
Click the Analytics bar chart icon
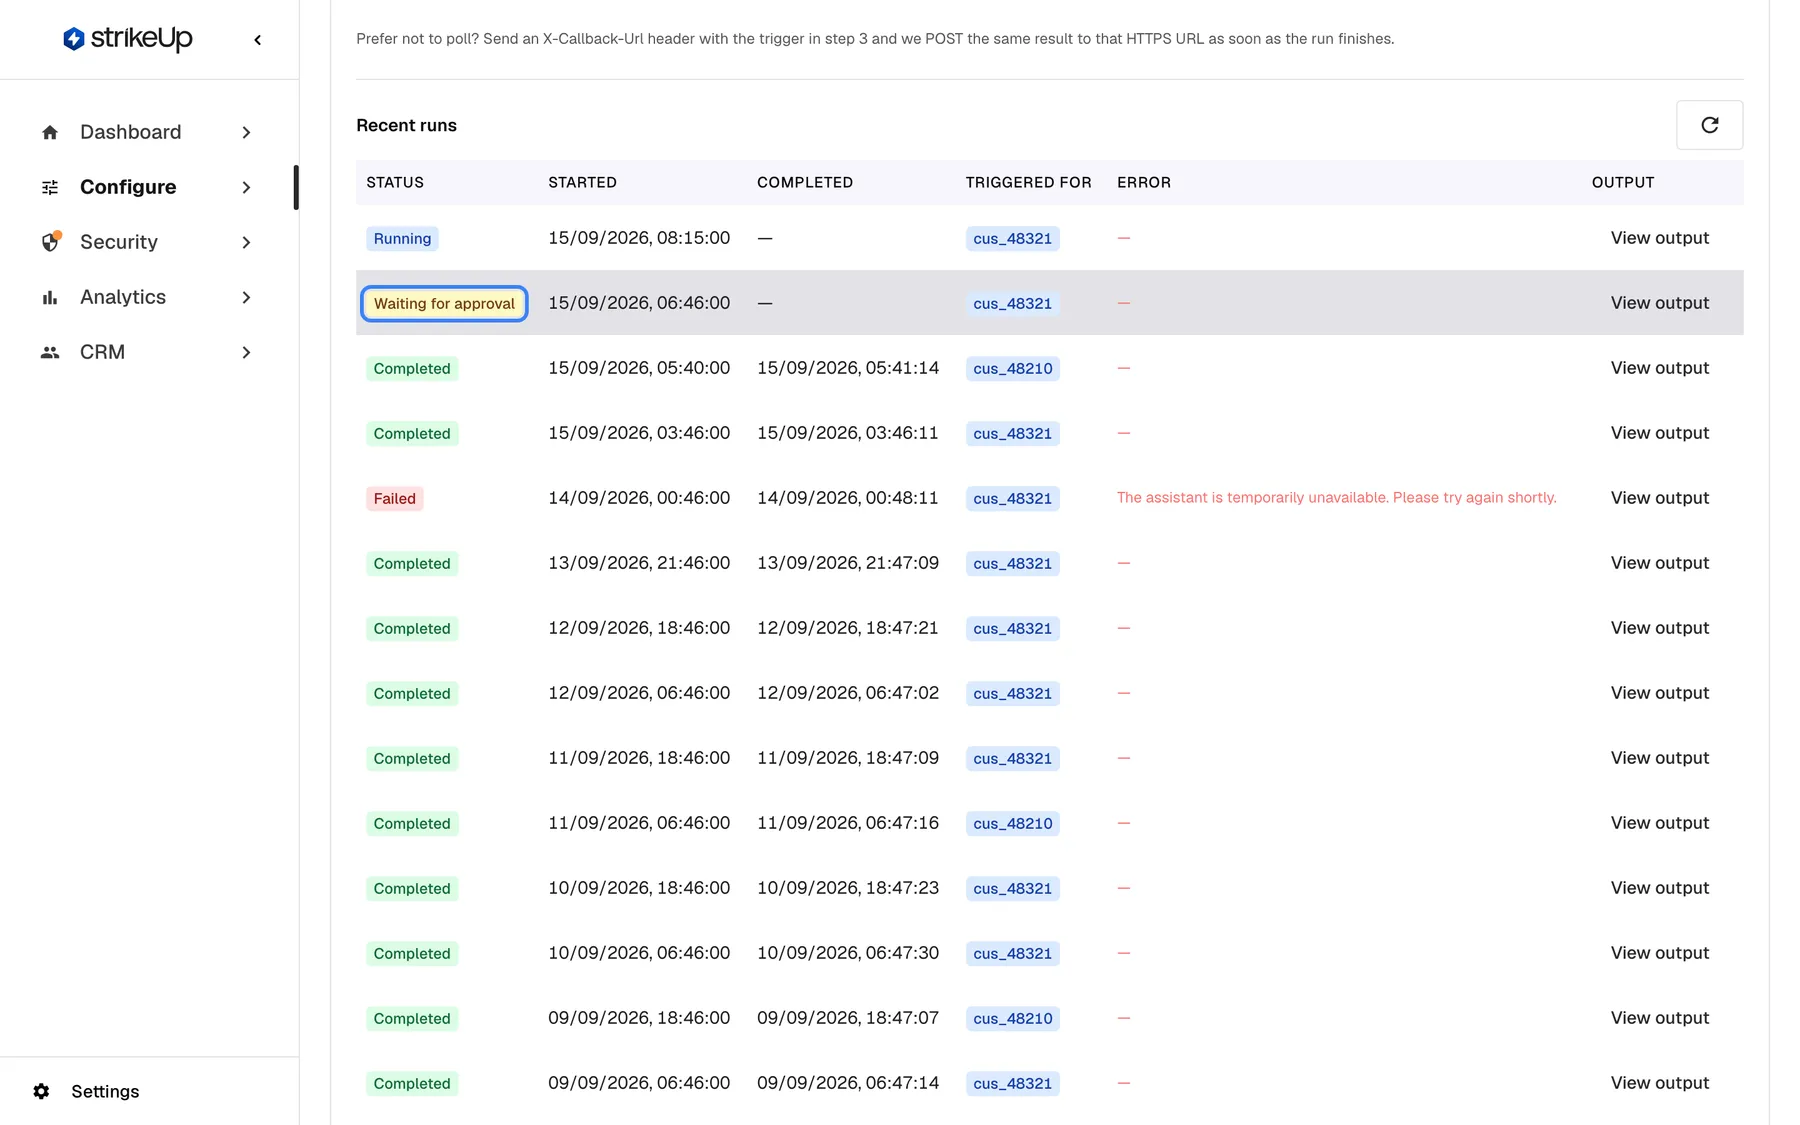50,297
